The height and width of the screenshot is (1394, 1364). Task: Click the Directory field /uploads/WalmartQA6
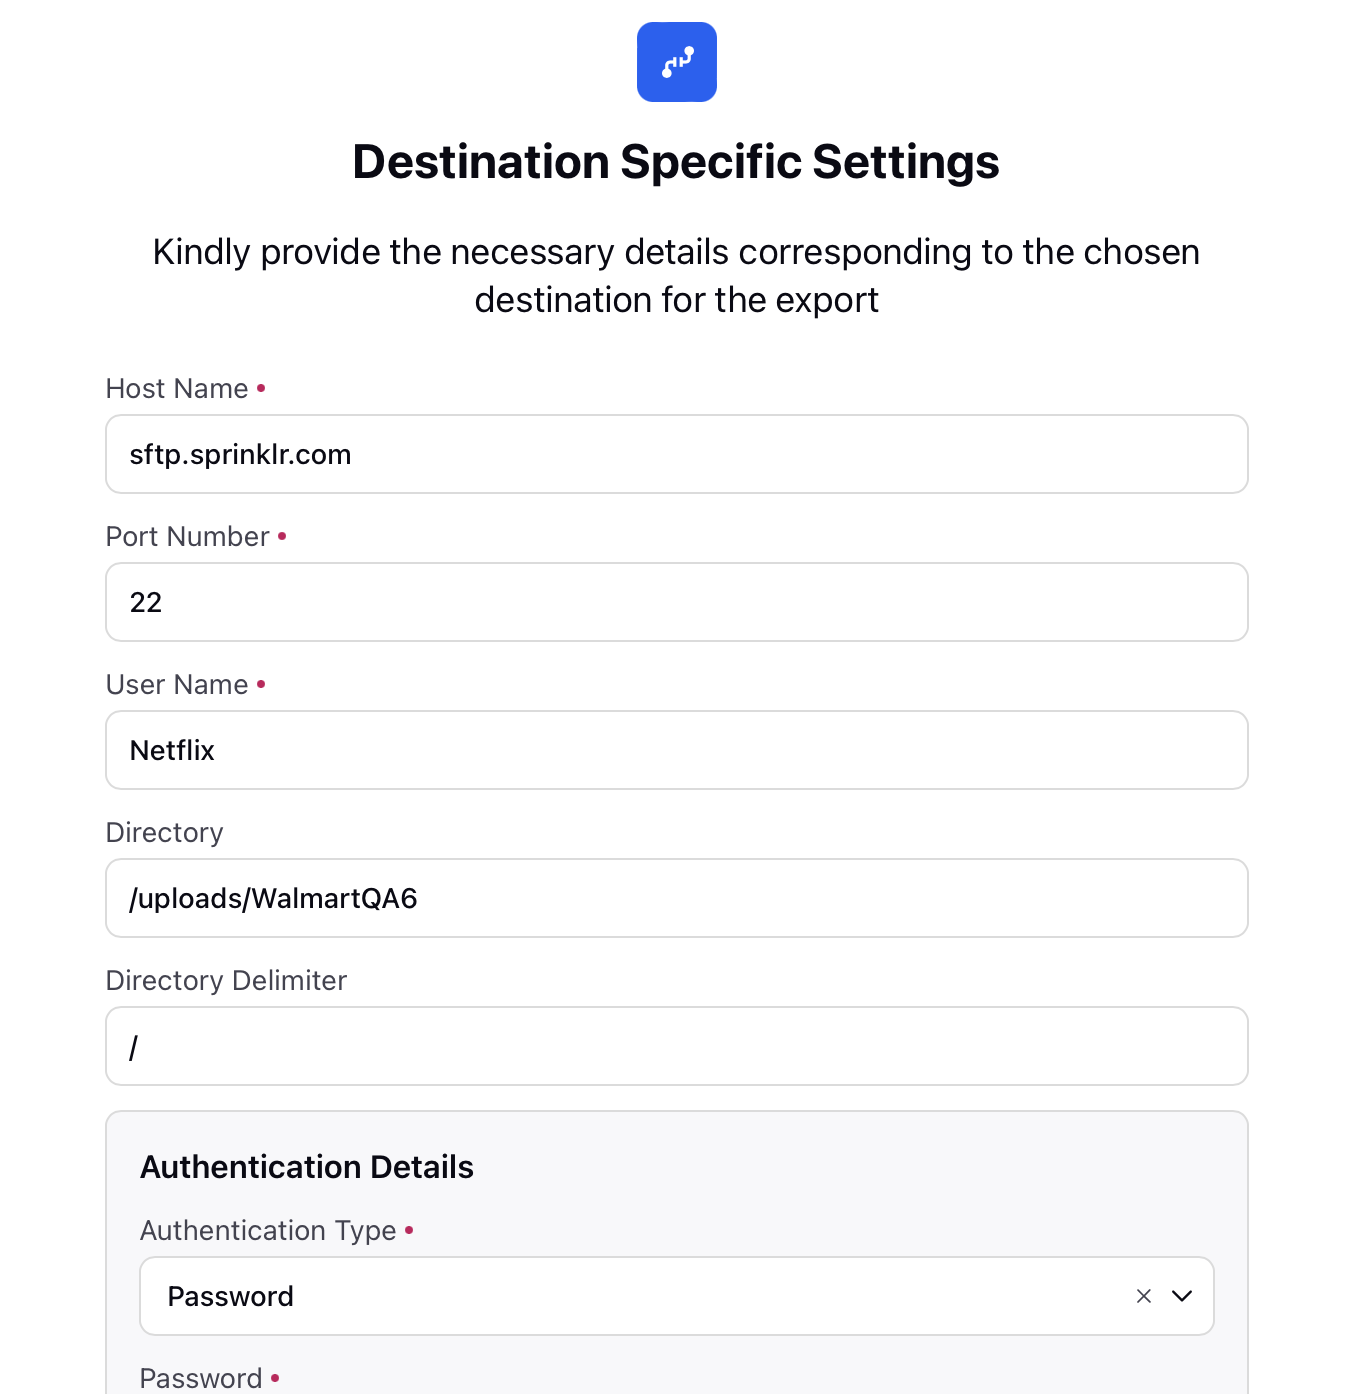[x=677, y=898]
